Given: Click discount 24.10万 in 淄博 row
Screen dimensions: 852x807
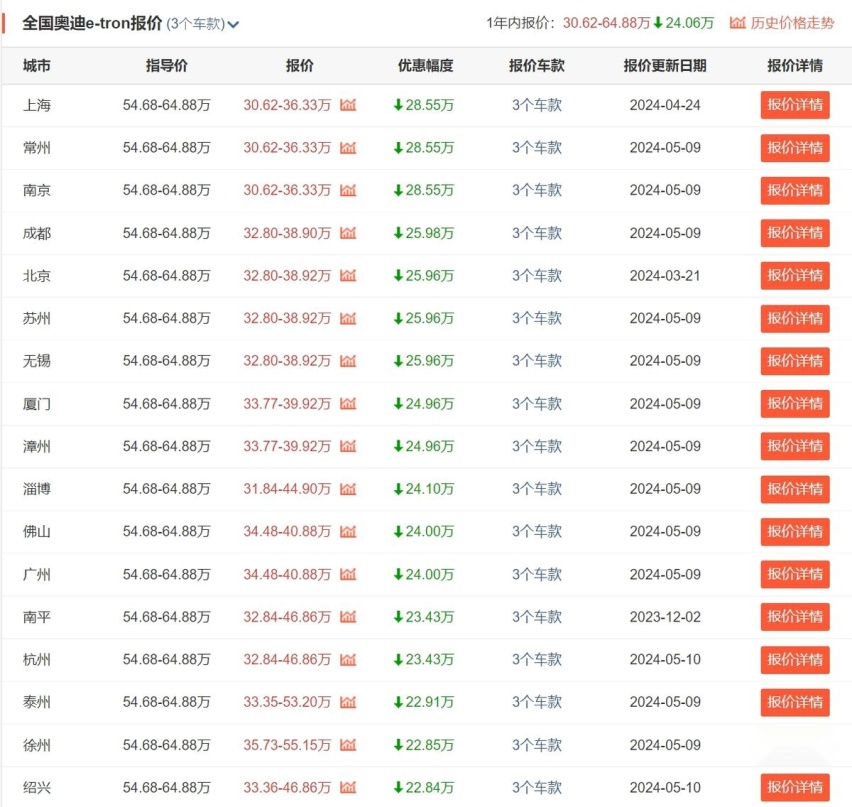Looking at the screenshot, I should (x=424, y=489).
